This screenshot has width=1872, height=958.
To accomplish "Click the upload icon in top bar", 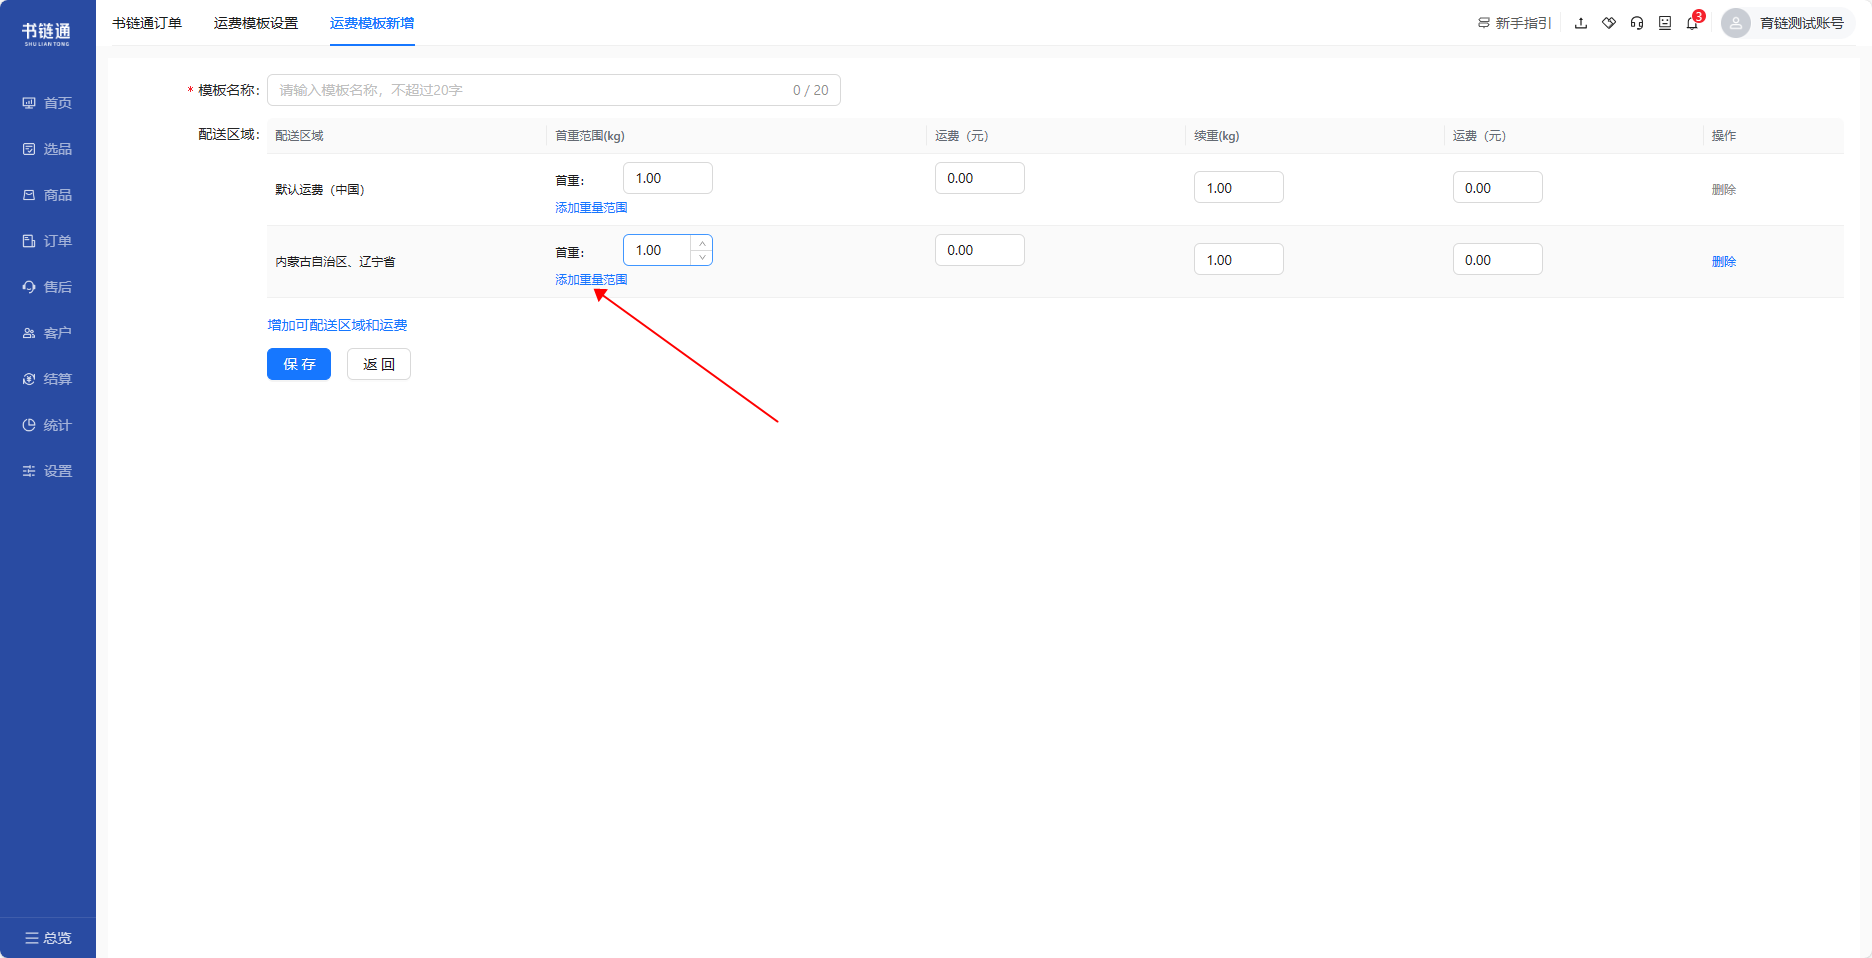I will click(1581, 23).
